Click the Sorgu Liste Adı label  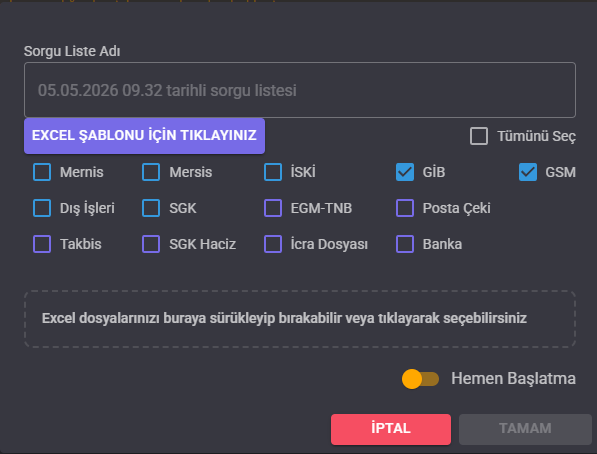click(x=72, y=51)
